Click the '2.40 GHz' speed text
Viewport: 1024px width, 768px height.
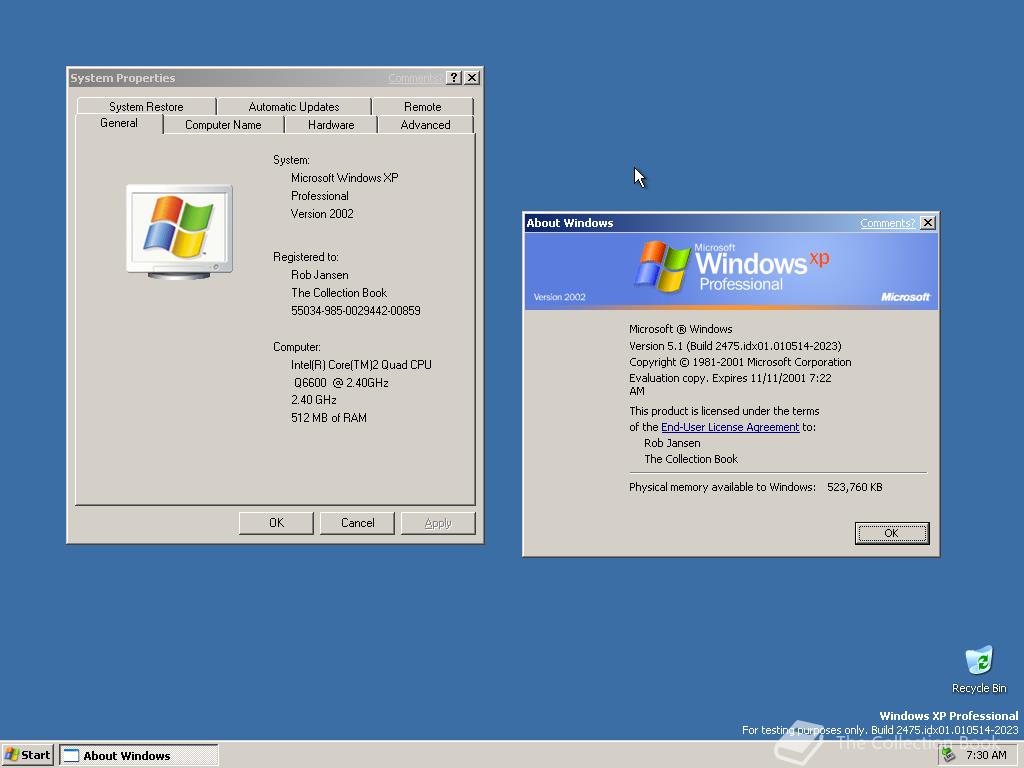(313, 400)
